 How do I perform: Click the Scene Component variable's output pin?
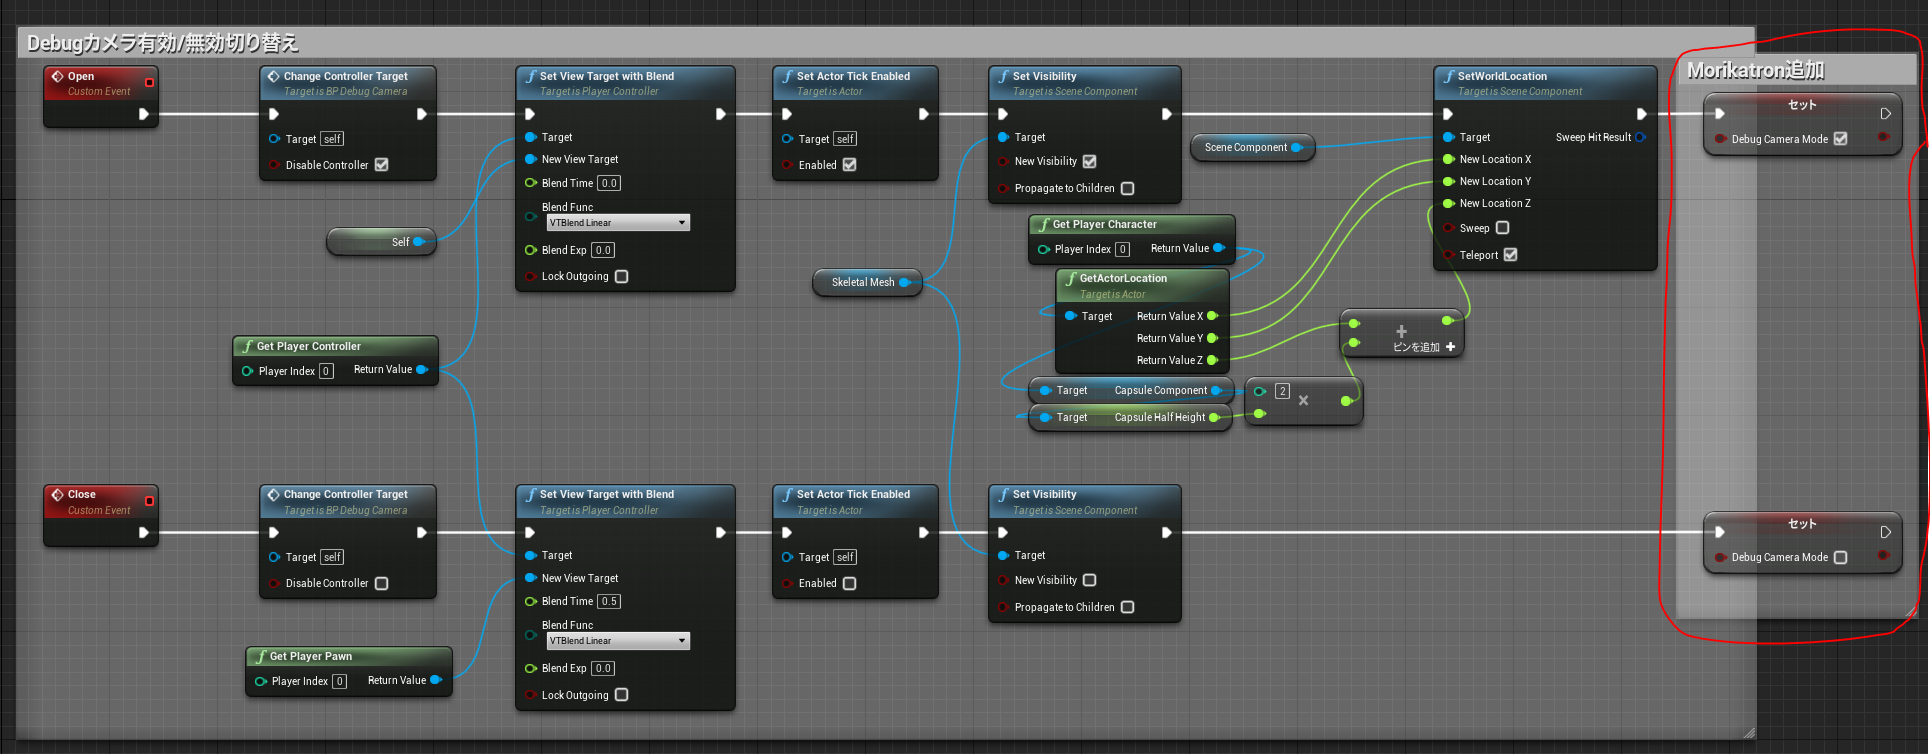(1297, 147)
